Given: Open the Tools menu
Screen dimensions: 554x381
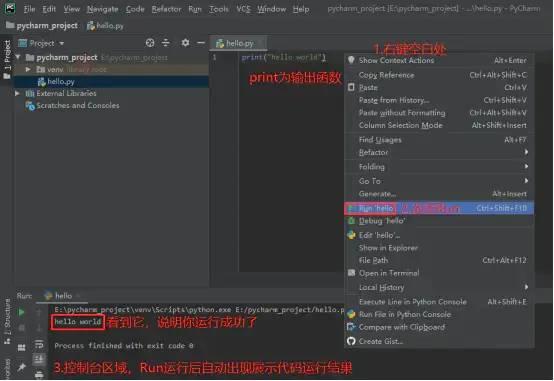Looking at the screenshot, I should 219,9.
